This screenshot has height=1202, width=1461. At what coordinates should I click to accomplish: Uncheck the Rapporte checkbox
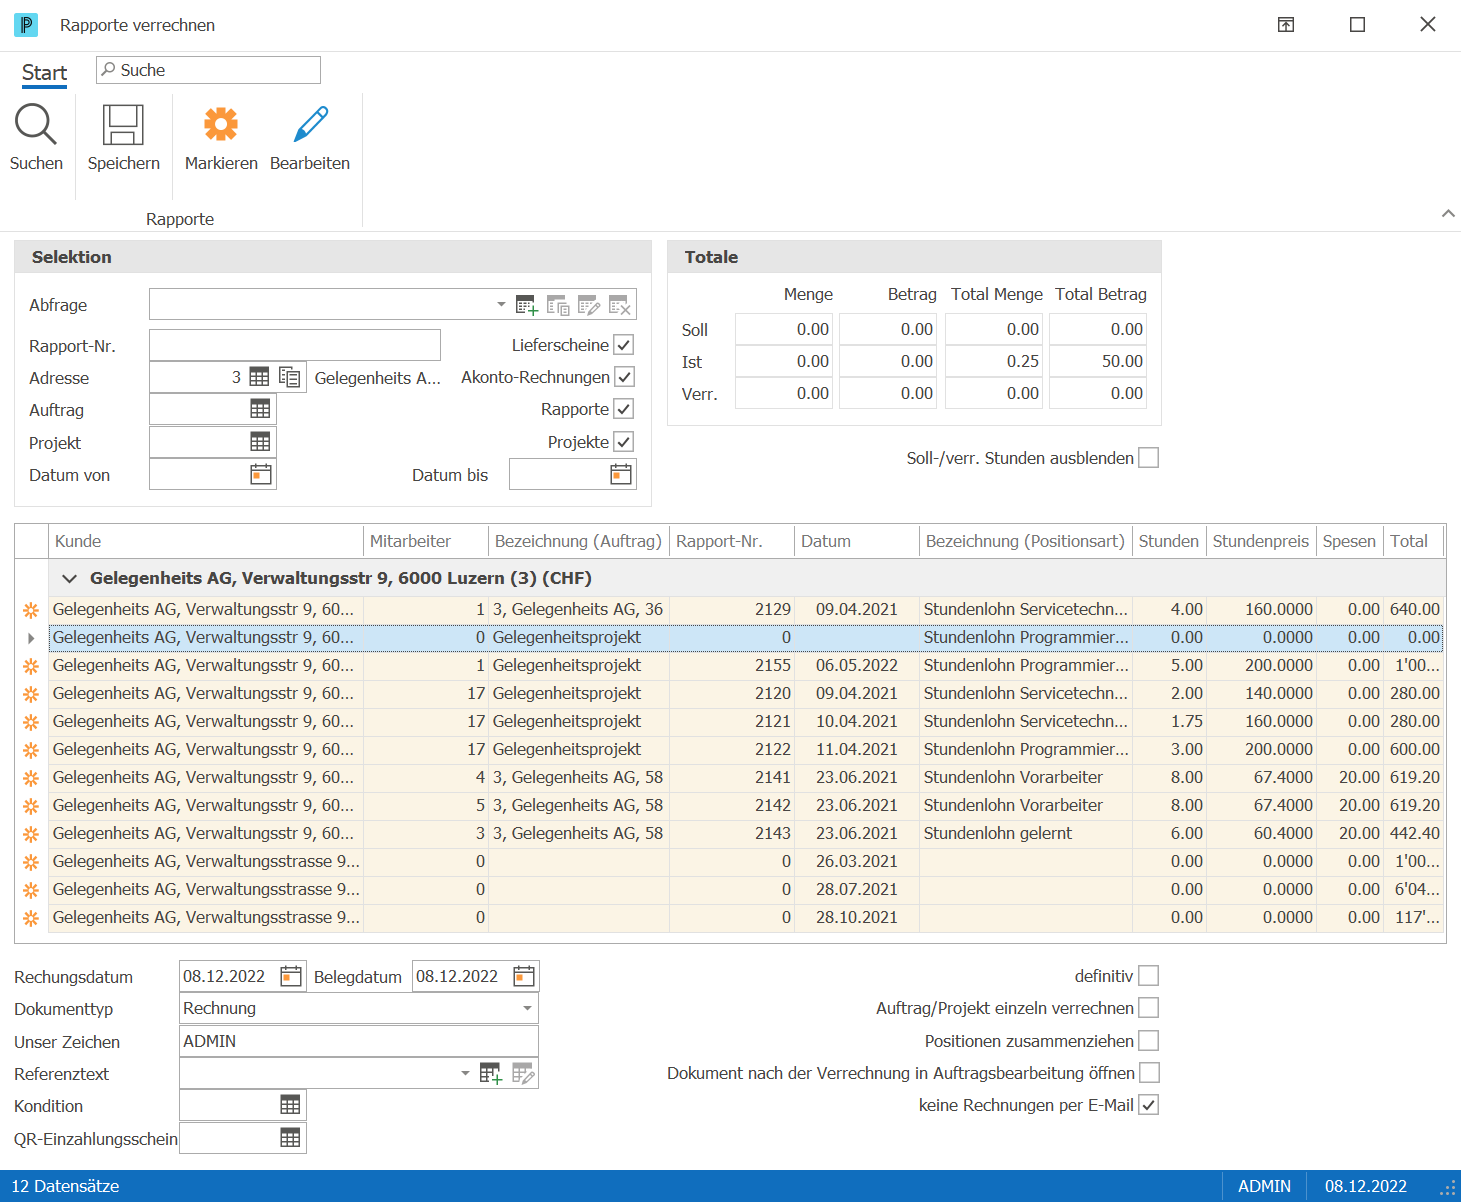pos(624,409)
